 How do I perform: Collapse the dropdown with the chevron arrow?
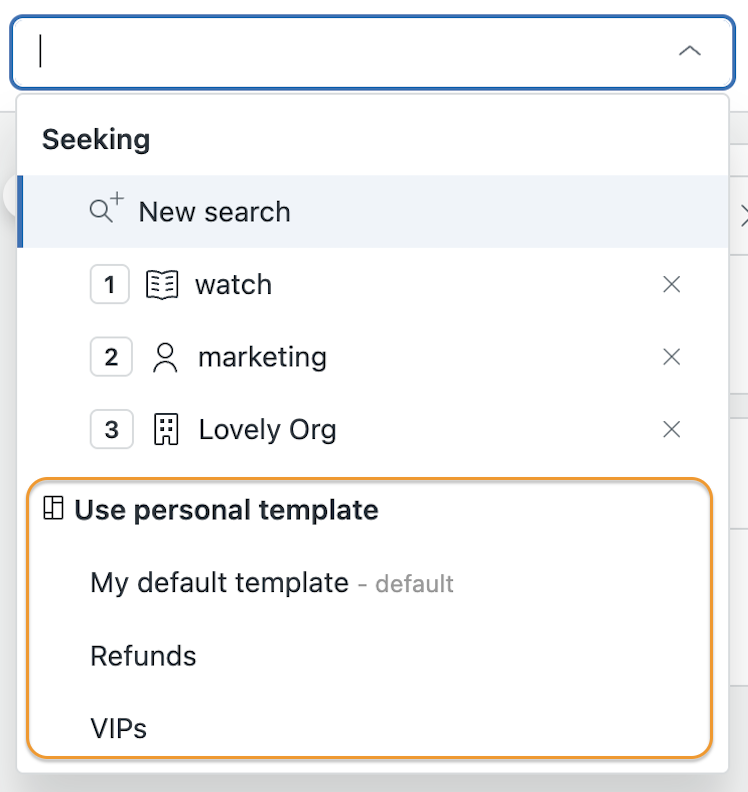689,51
